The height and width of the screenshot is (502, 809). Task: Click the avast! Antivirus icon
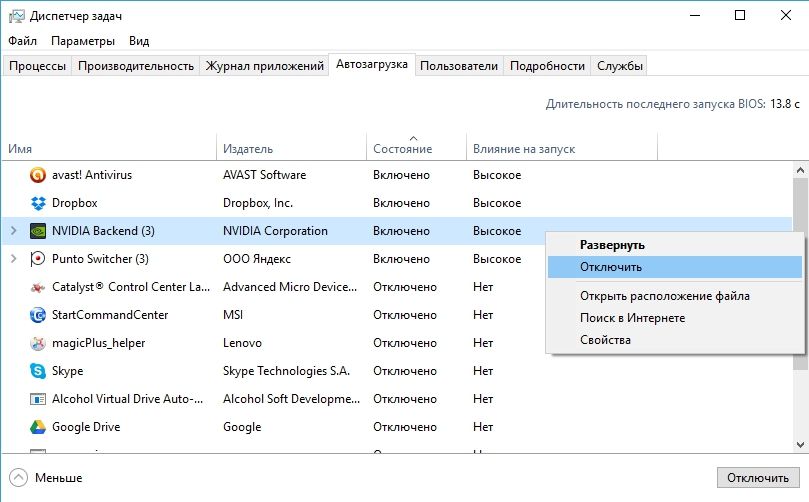point(38,175)
